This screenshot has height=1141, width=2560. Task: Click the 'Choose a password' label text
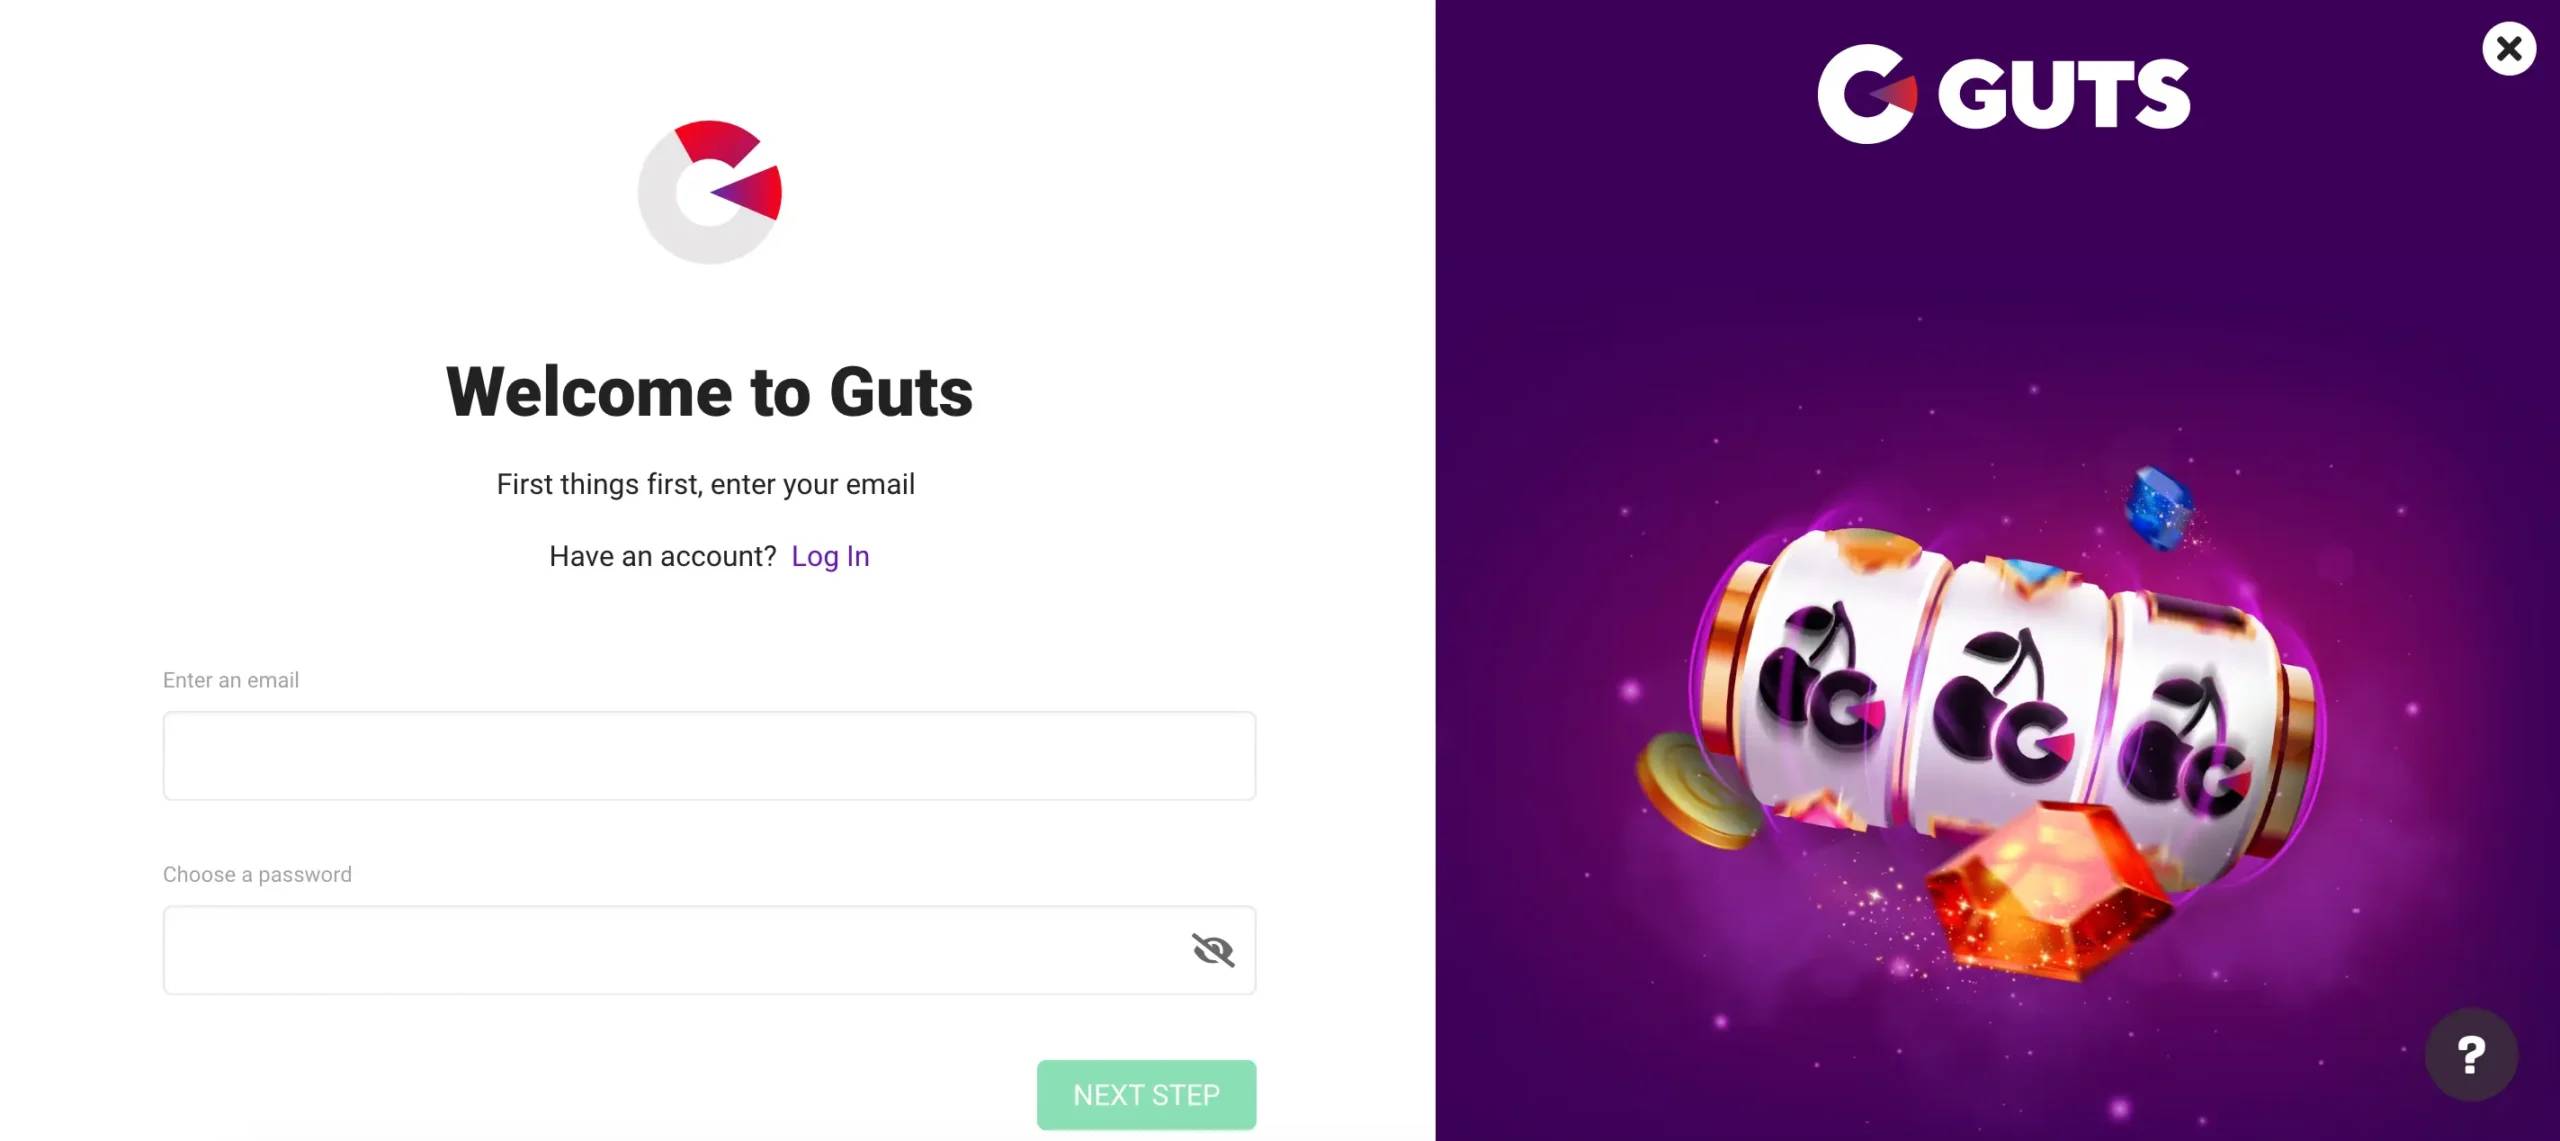click(257, 874)
